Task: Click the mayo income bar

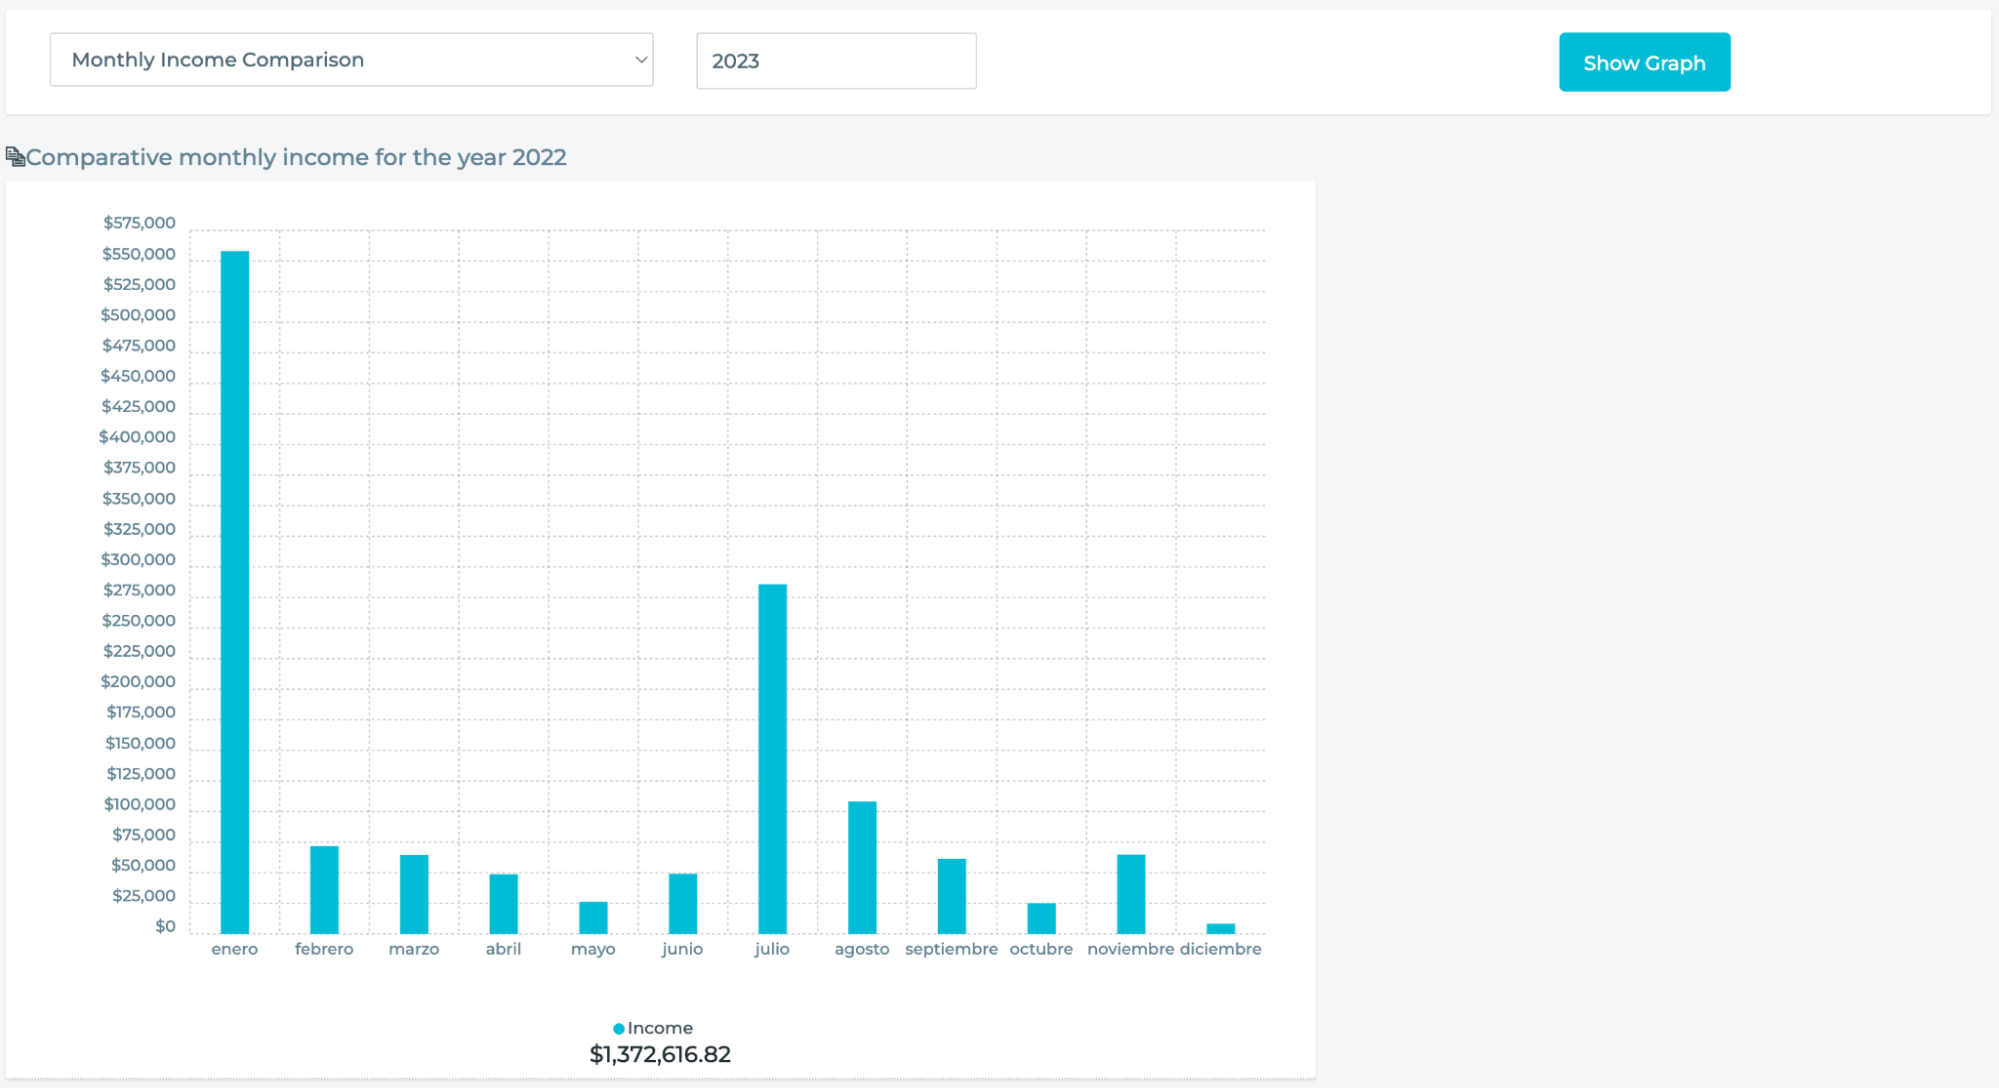Action: [x=593, y=918]
